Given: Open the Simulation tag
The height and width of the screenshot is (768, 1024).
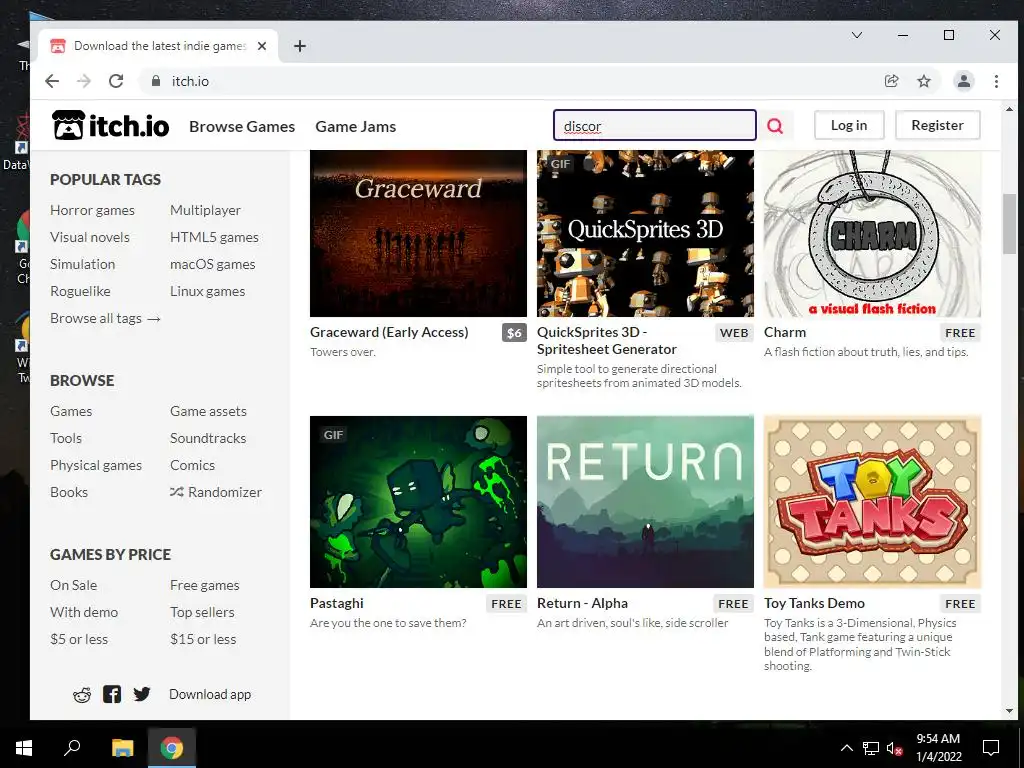Looking at the screenshot, I should click(x=82, y=264).
